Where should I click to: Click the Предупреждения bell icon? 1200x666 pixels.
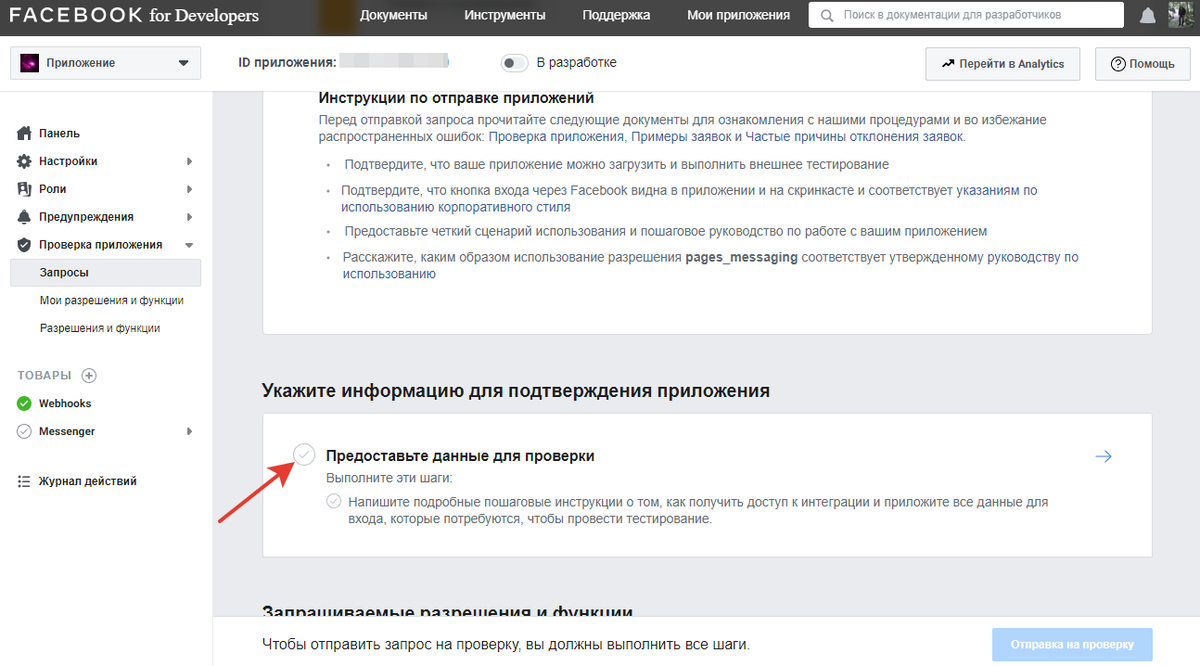click(x=25, y=217)
